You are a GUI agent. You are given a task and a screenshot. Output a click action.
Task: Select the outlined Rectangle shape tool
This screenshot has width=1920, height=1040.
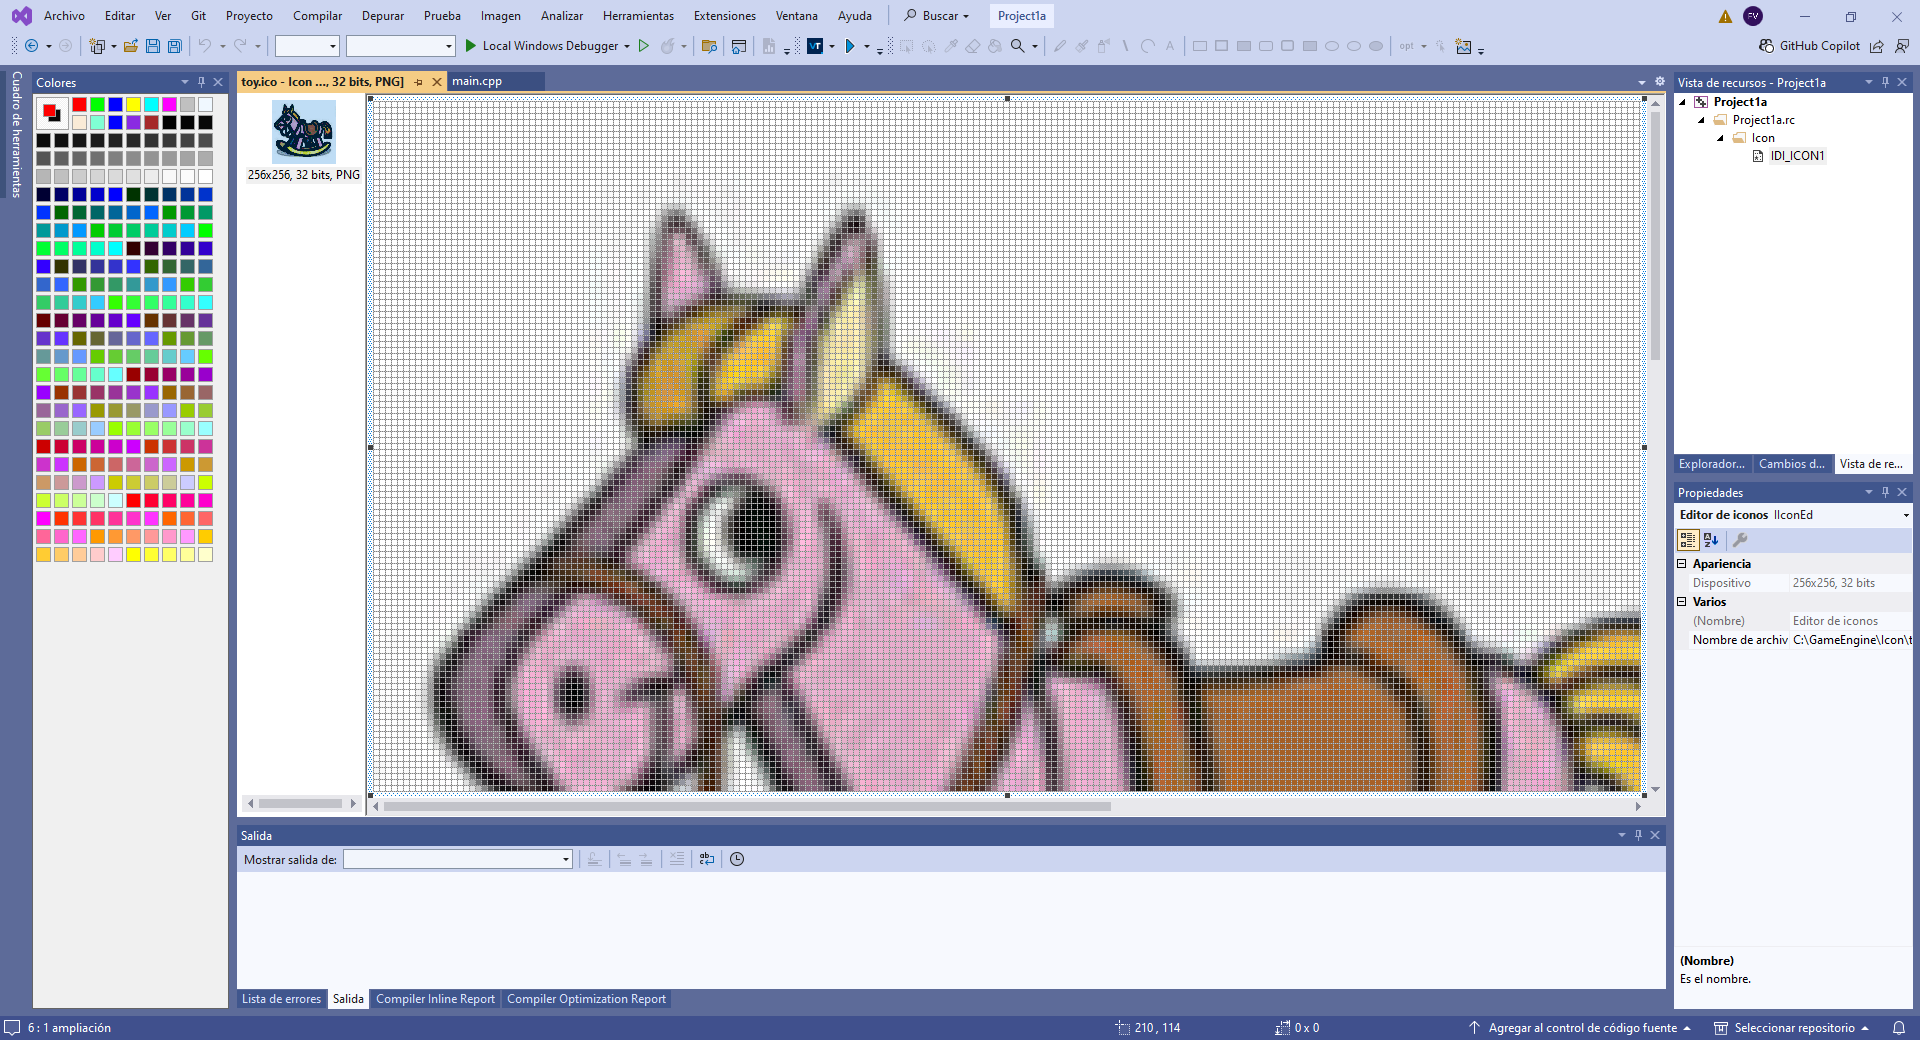tap(1200, 46)
